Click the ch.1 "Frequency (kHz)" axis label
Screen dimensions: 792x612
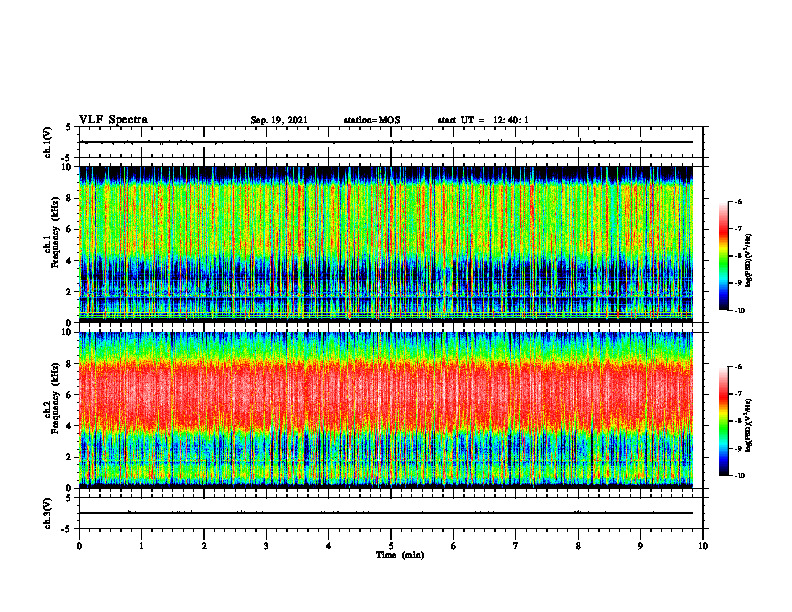click(55, 232)
